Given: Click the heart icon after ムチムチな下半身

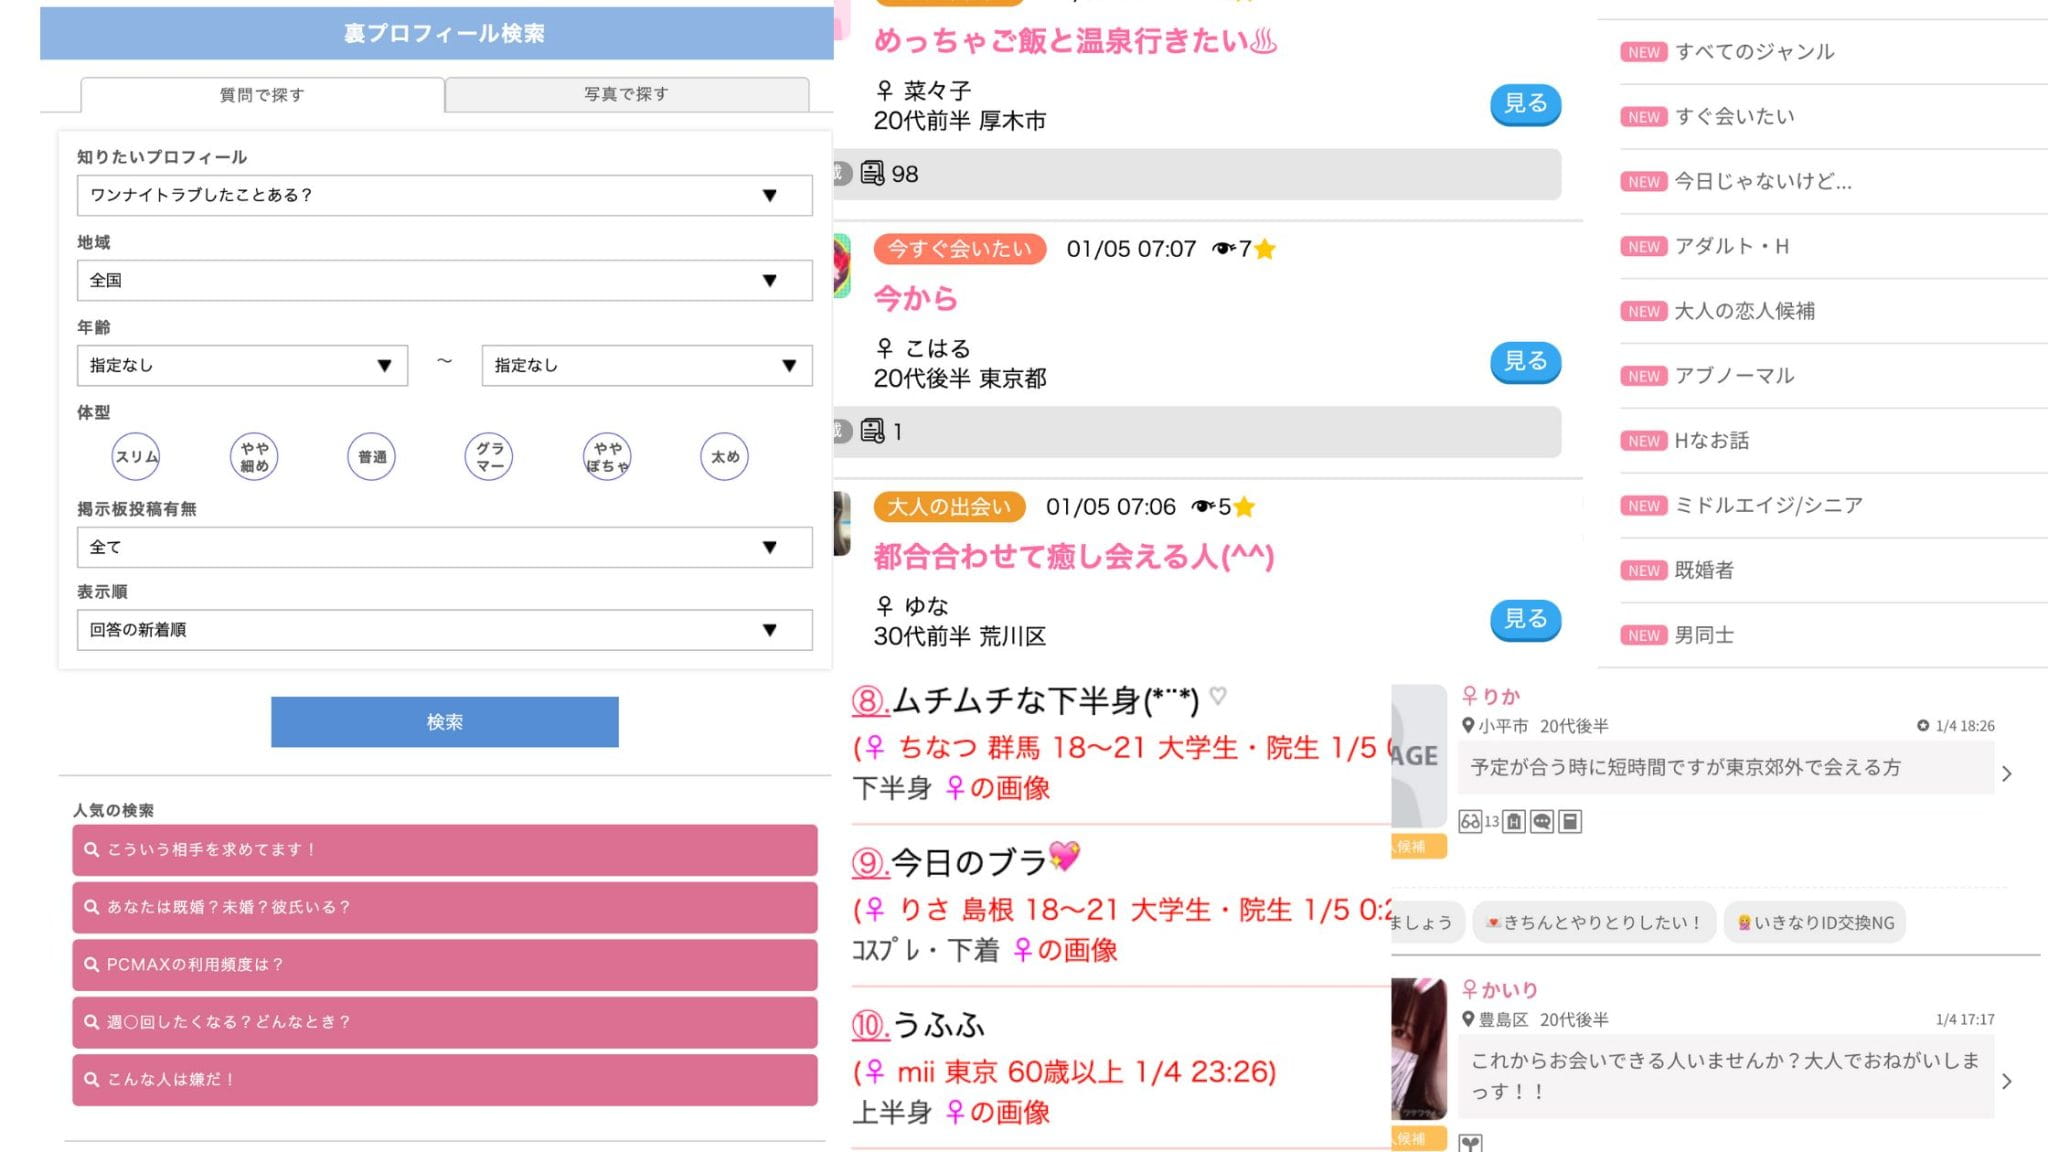Looking at the screenshot, I should pyautogui.click(x=1217, y=696).
